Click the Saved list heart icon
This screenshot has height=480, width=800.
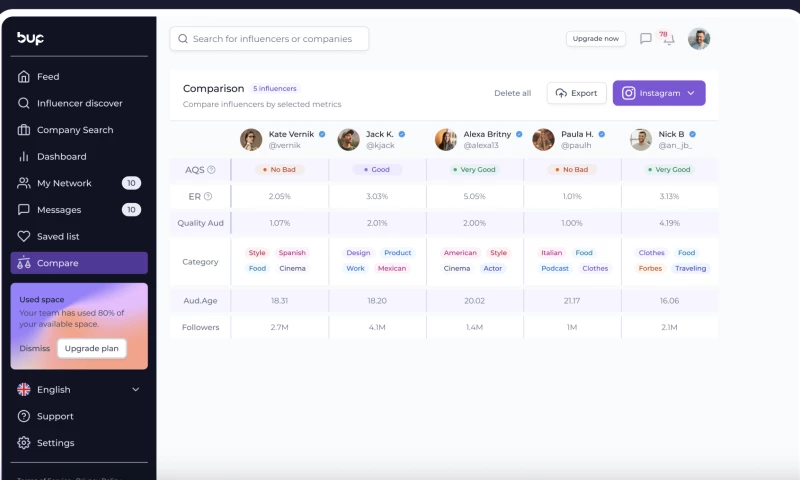[23, 236]
